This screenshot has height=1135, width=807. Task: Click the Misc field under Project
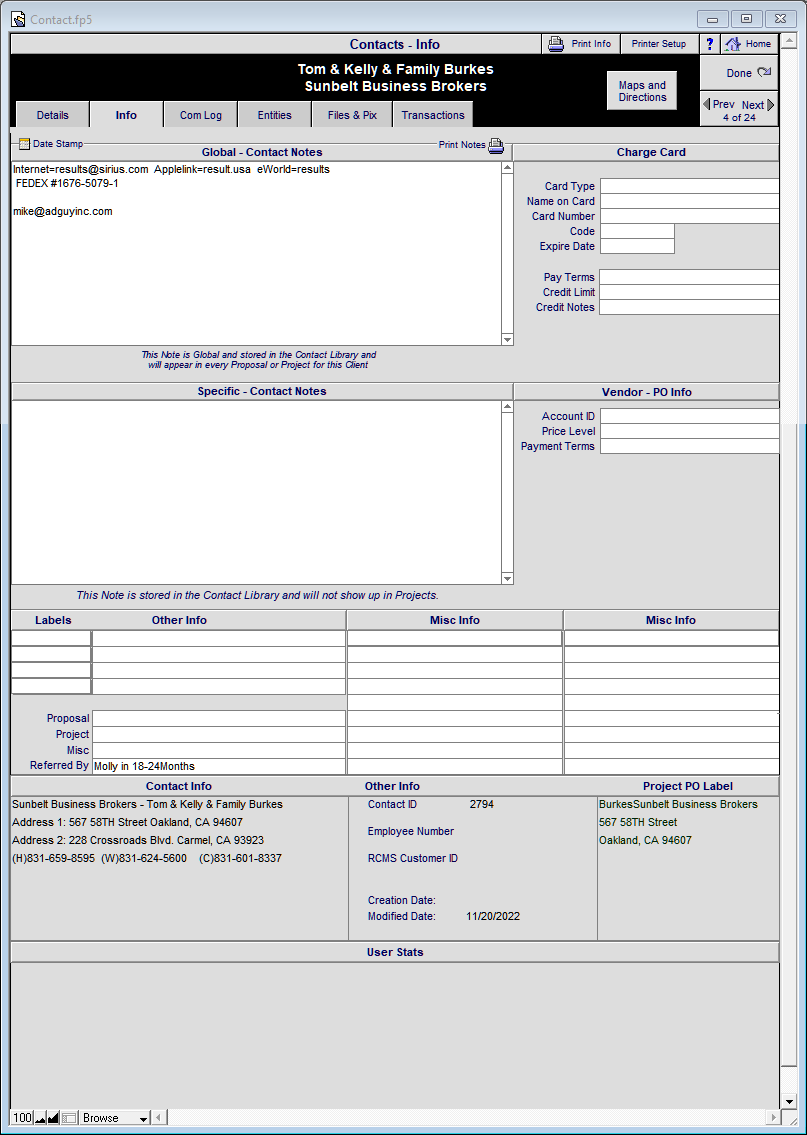(x=219, y=750)
